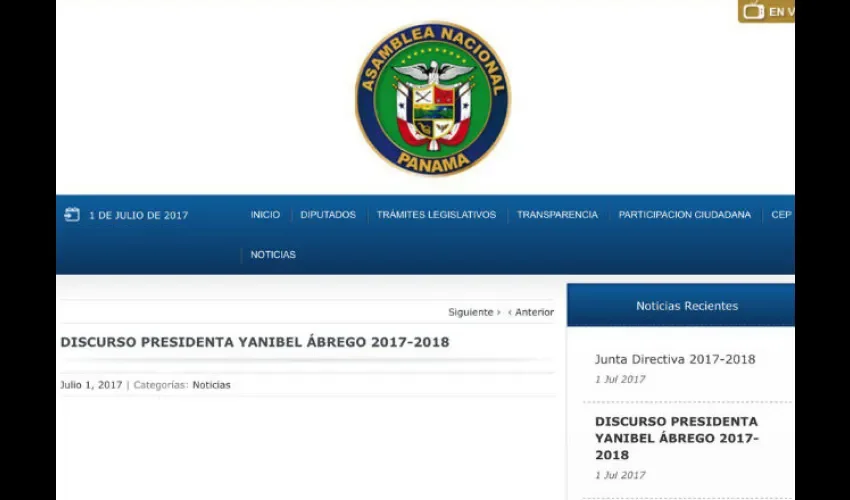Click the main article title heading
The height and width of the screenshot is (500, 850).
pyautogui.click(x=255, y=342)
